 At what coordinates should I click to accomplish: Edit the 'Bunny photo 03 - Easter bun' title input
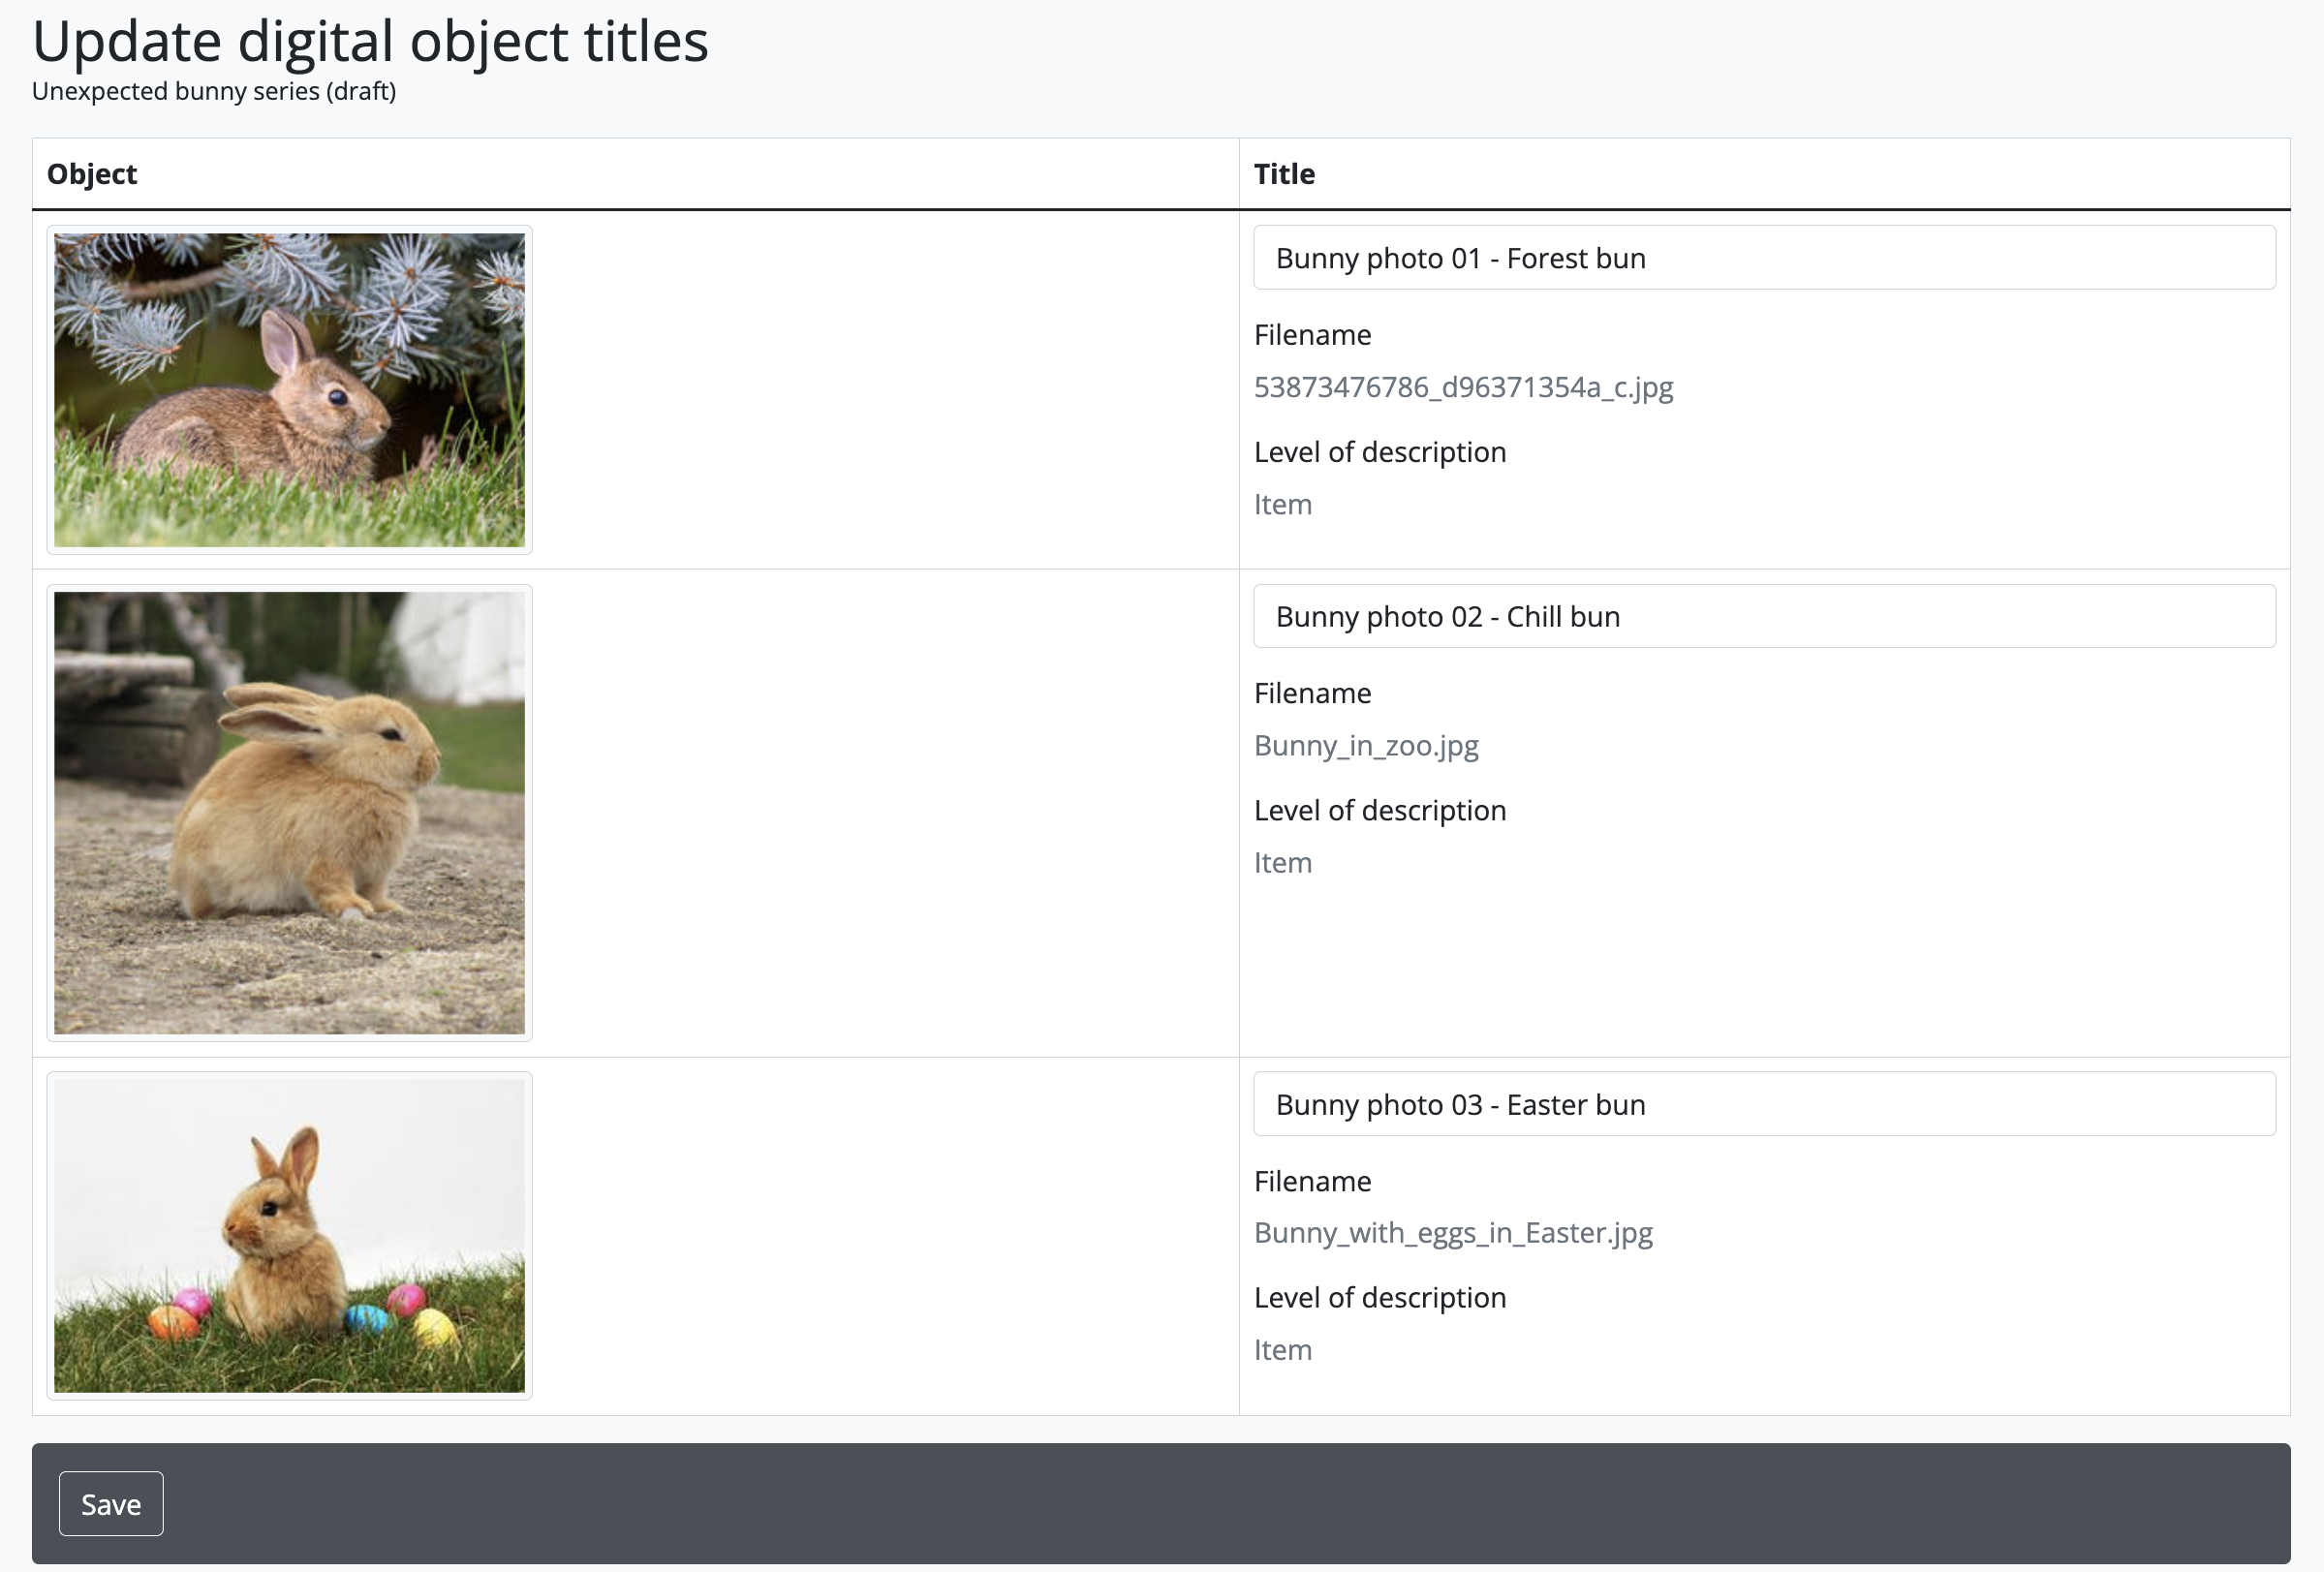[1763, 1104]
